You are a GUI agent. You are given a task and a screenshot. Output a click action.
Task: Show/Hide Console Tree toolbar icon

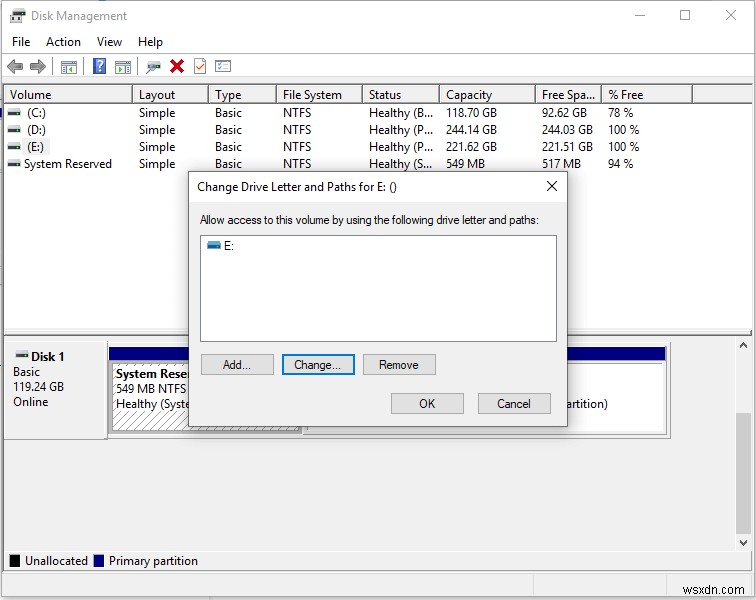(69, 67)
